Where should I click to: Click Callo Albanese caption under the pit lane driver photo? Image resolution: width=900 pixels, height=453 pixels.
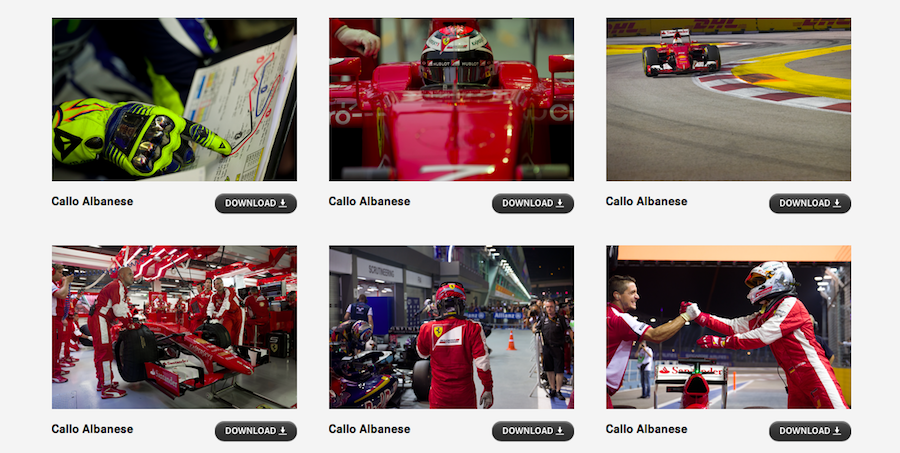coord(370,429)
